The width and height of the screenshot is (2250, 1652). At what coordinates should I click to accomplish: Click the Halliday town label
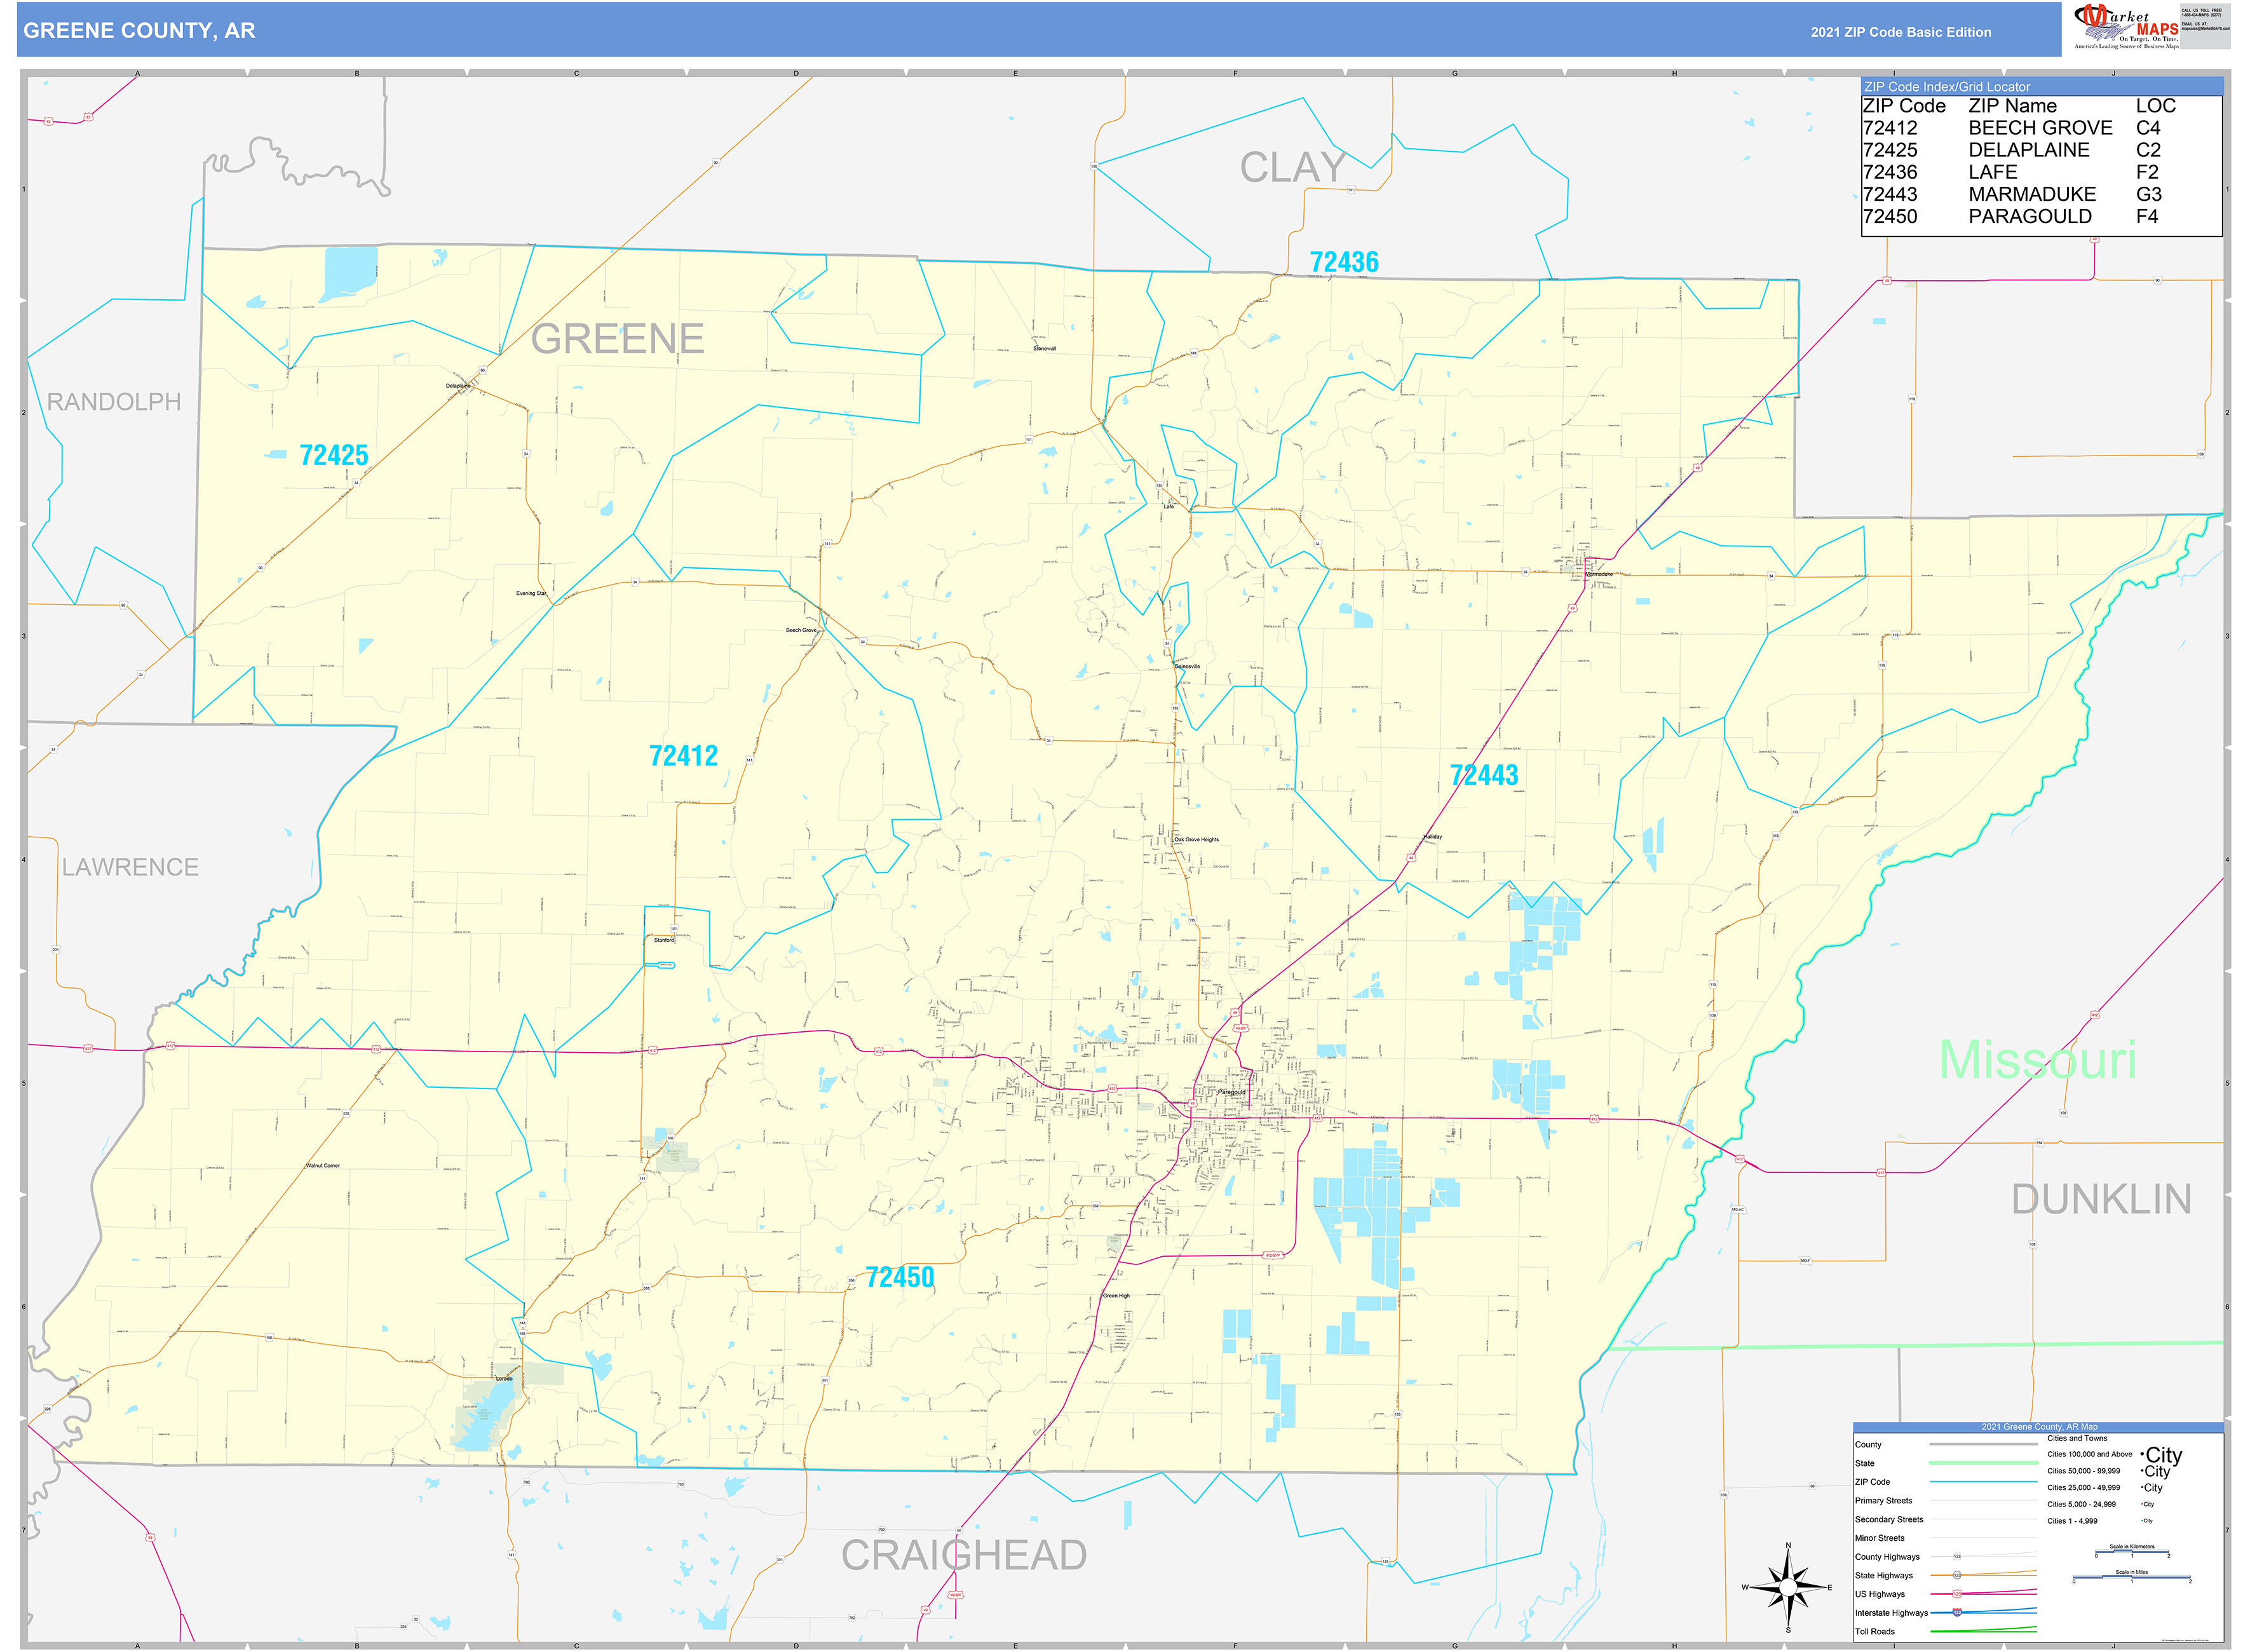(x=1432, y=836)
